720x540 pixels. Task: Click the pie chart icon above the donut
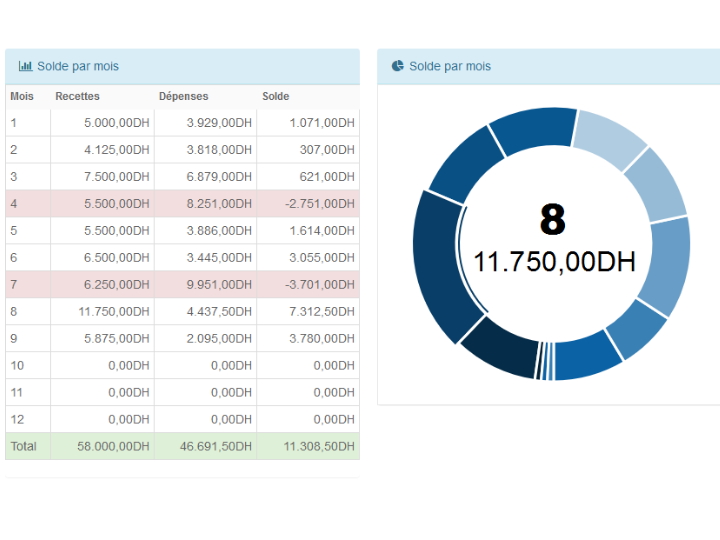click(398, 67)
